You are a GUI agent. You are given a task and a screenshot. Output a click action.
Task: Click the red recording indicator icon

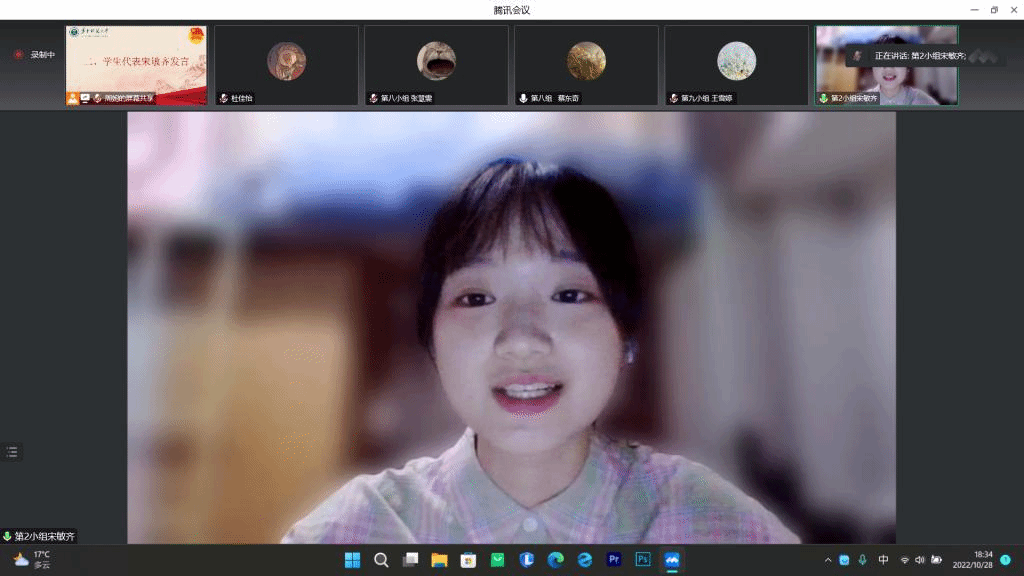[x=18, y=55]
